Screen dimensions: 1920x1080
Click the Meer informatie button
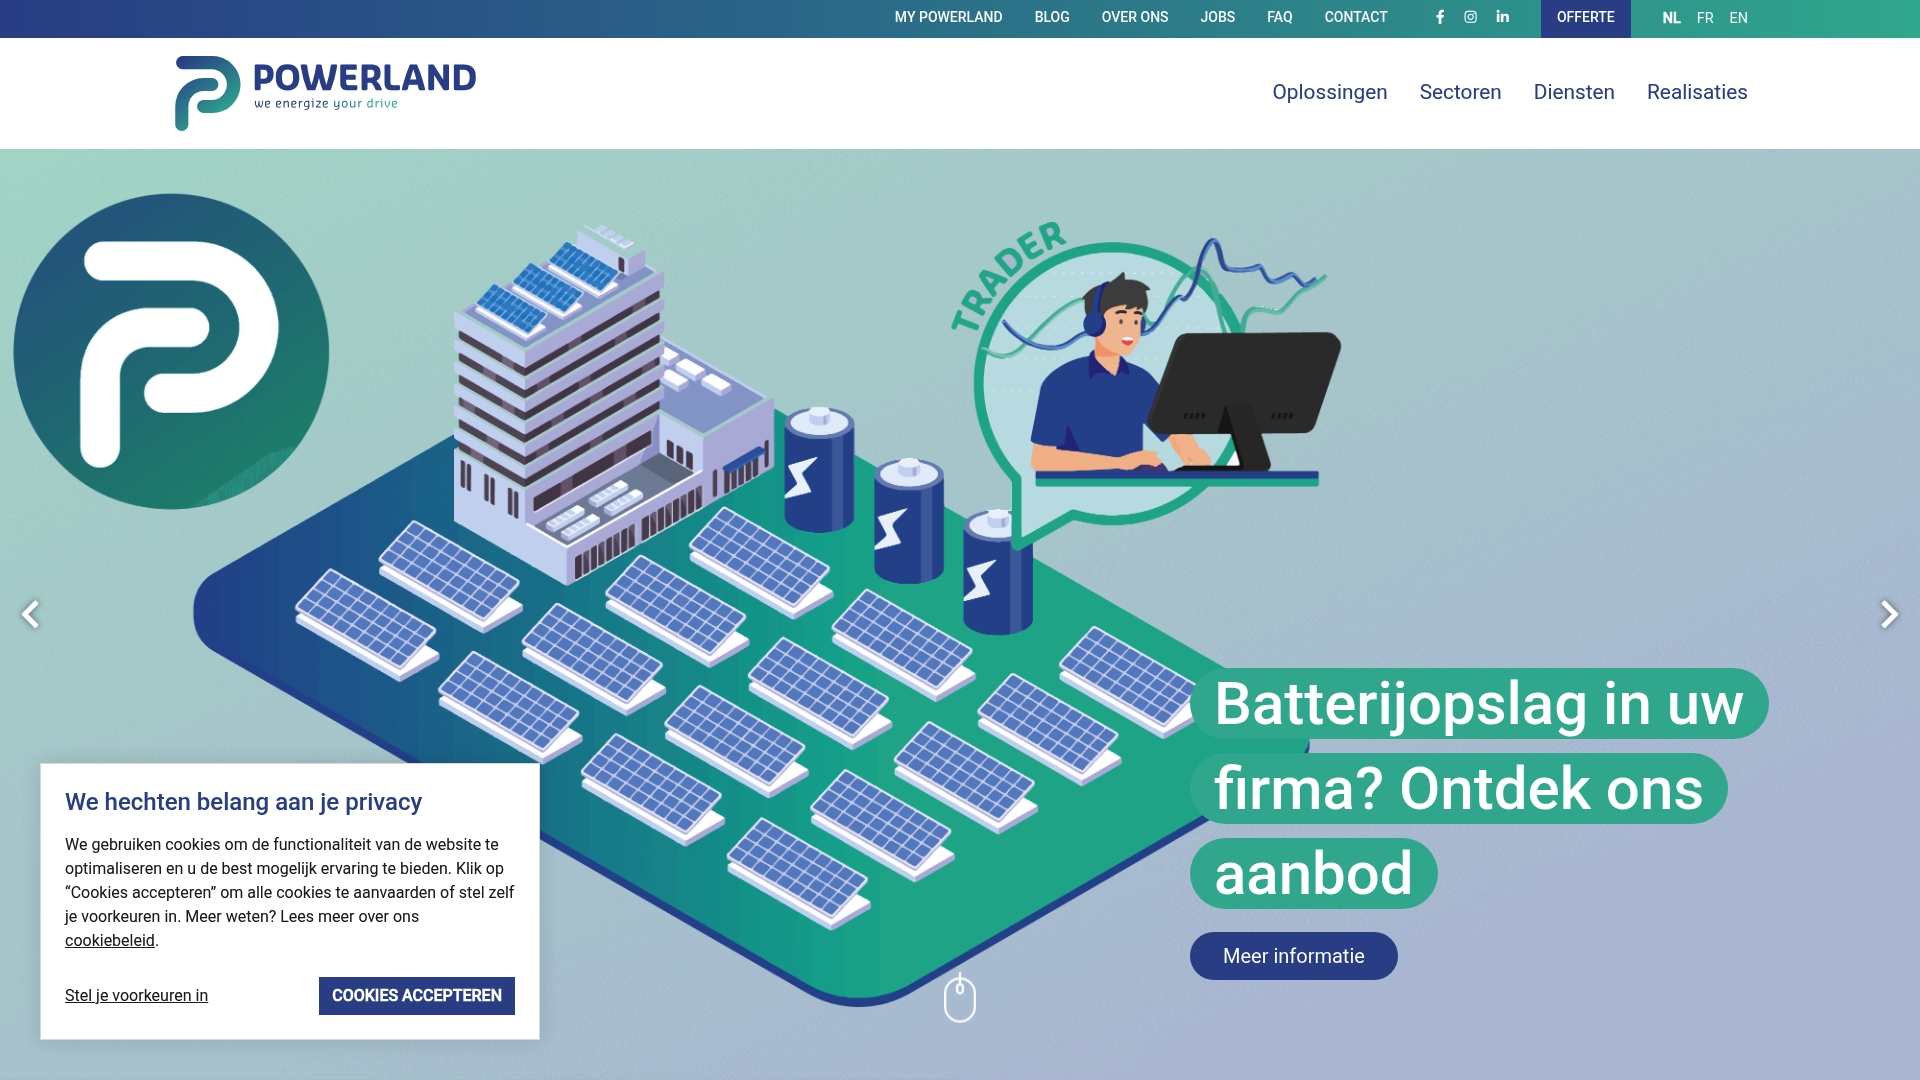(x=1293, y=956)
